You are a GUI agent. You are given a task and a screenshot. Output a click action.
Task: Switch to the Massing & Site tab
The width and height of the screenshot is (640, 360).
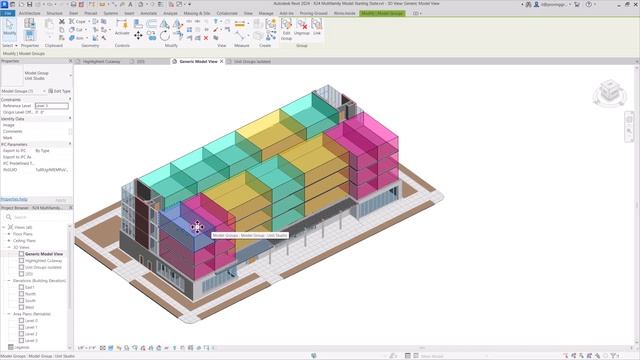[197, 13]
